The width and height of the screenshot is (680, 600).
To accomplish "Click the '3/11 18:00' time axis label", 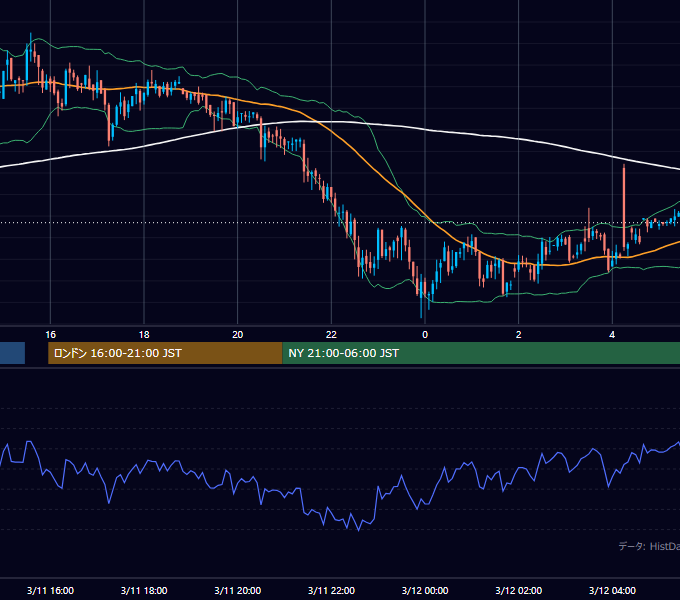I will 144,590.
